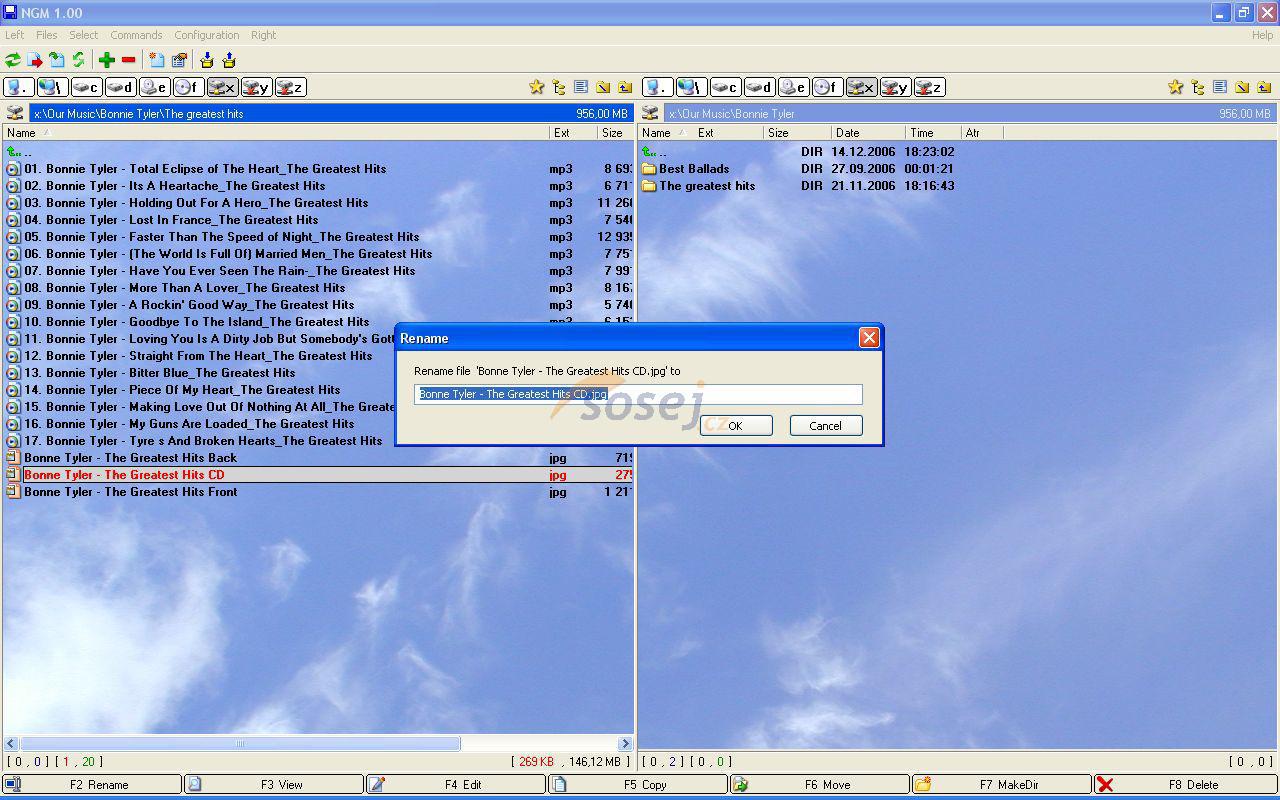Click the left panel horizontal scrollbar thumb
Viewport: 1280px width, 800px height.
(x=240, y=743)
